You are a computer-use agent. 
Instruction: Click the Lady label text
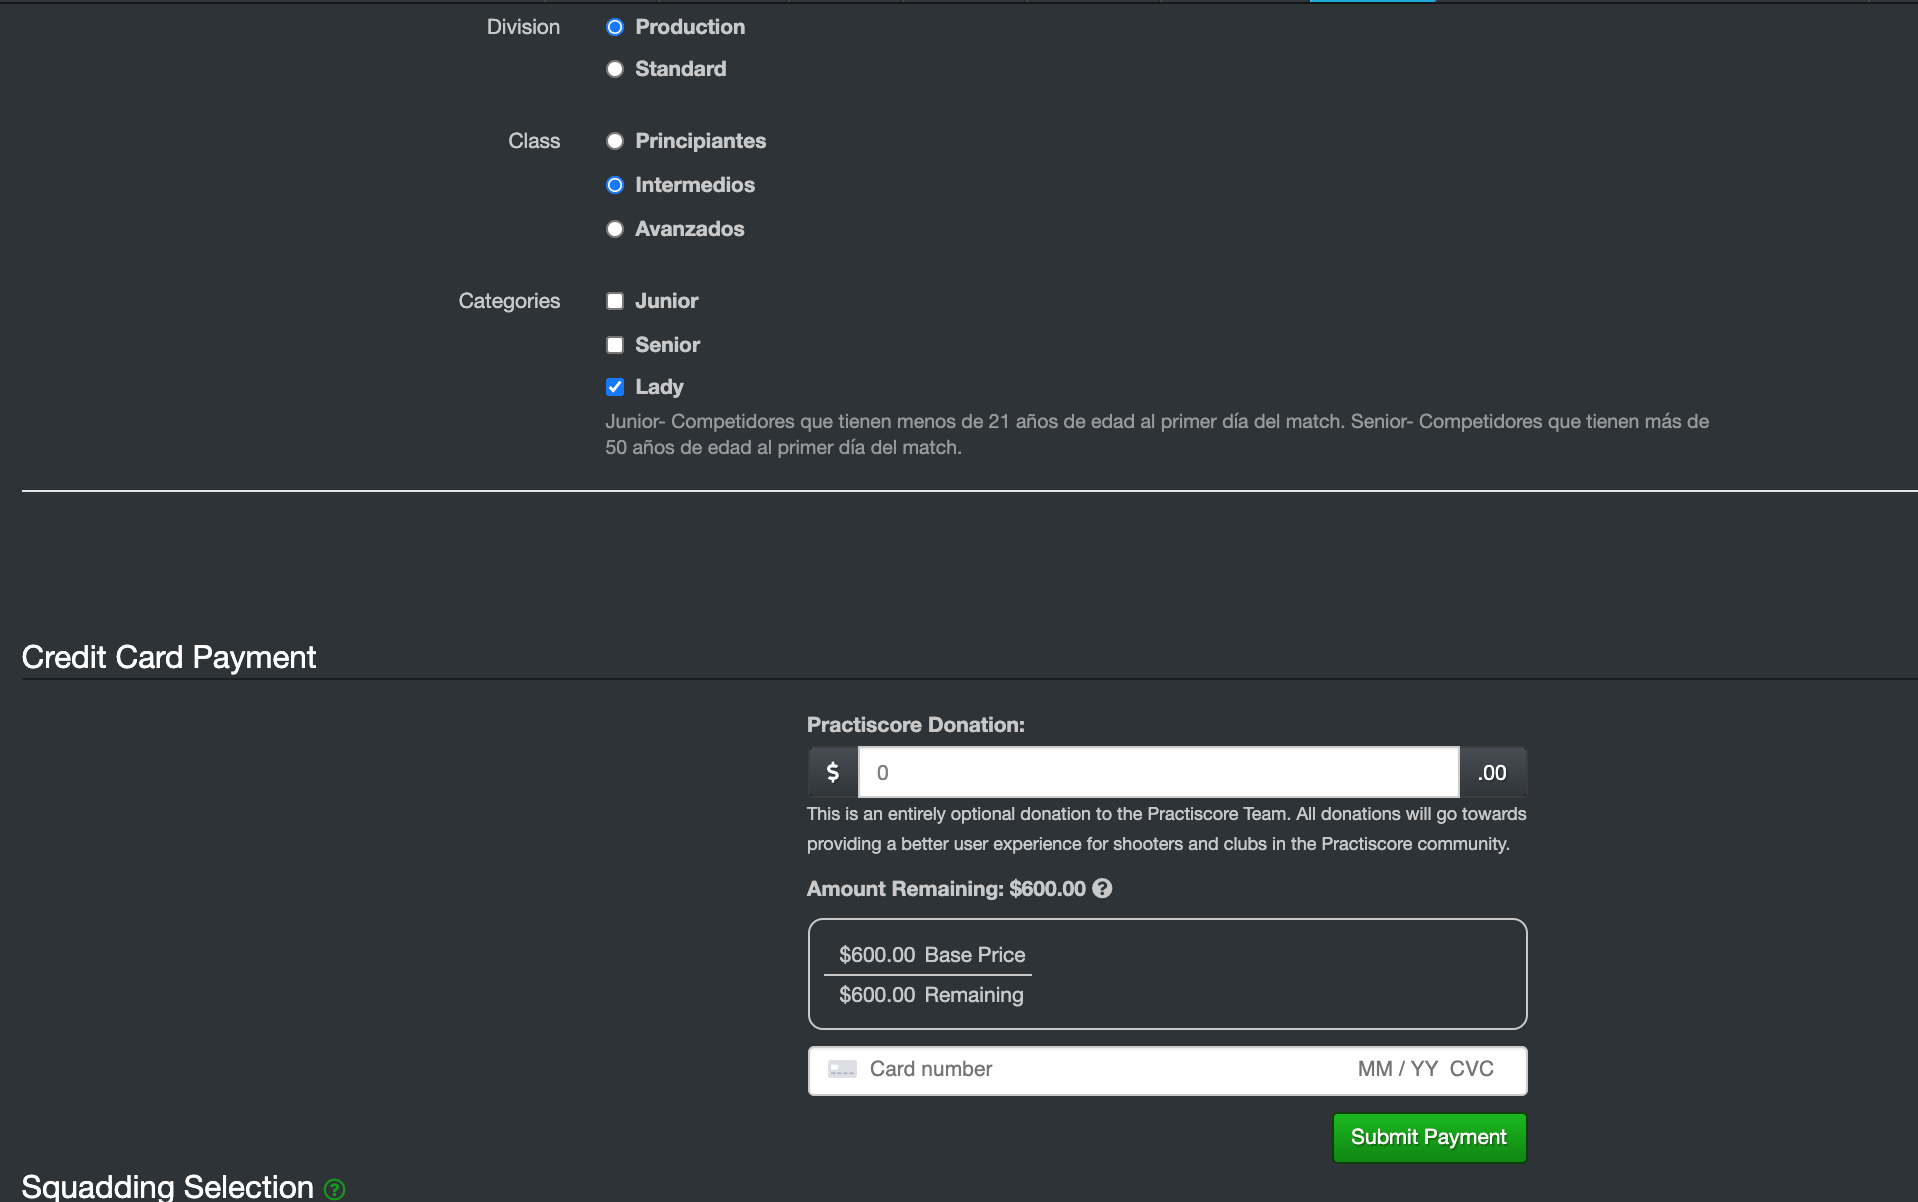tap(659, 387)
